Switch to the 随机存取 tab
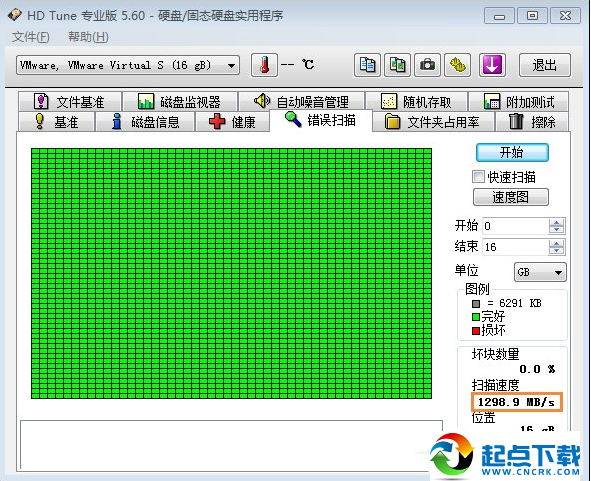The height and width of the screenshot is (481, 591). (416, 101)
